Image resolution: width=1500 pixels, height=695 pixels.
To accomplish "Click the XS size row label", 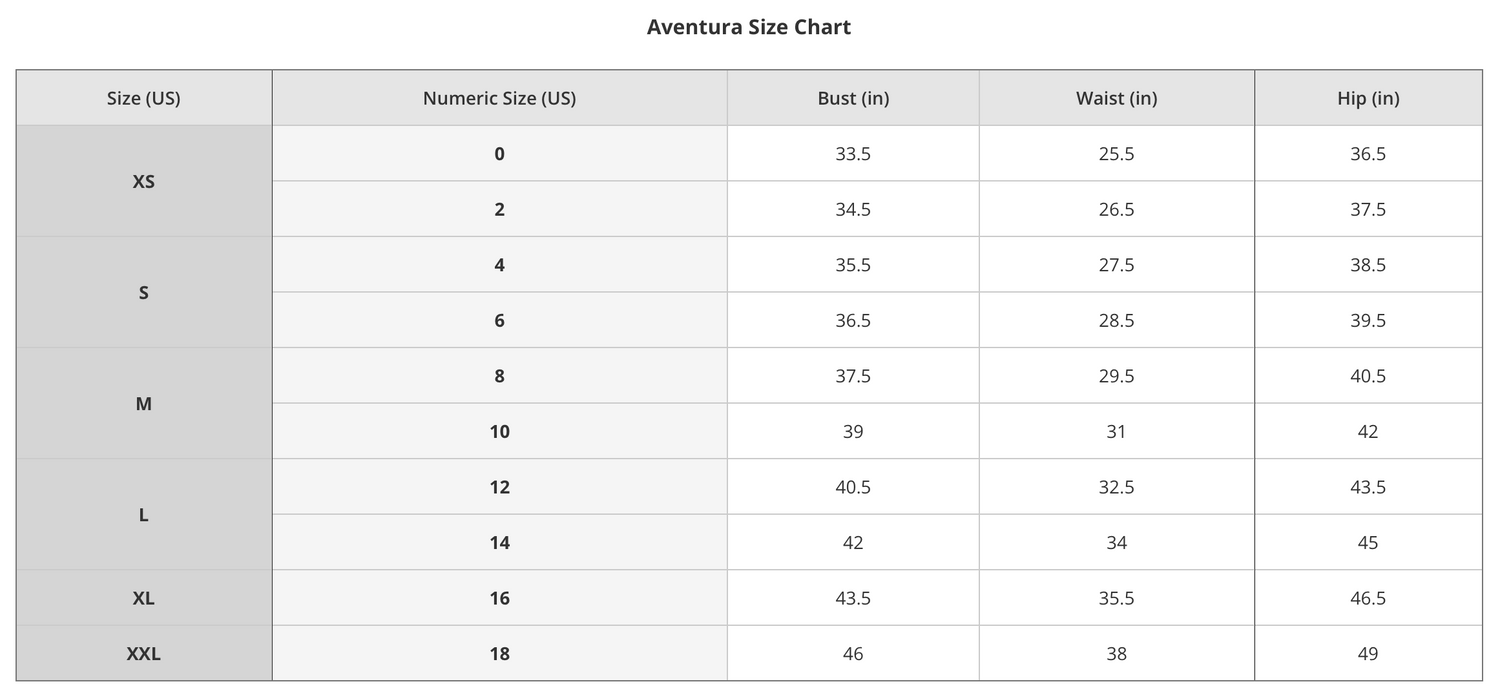I will (144, 181).
